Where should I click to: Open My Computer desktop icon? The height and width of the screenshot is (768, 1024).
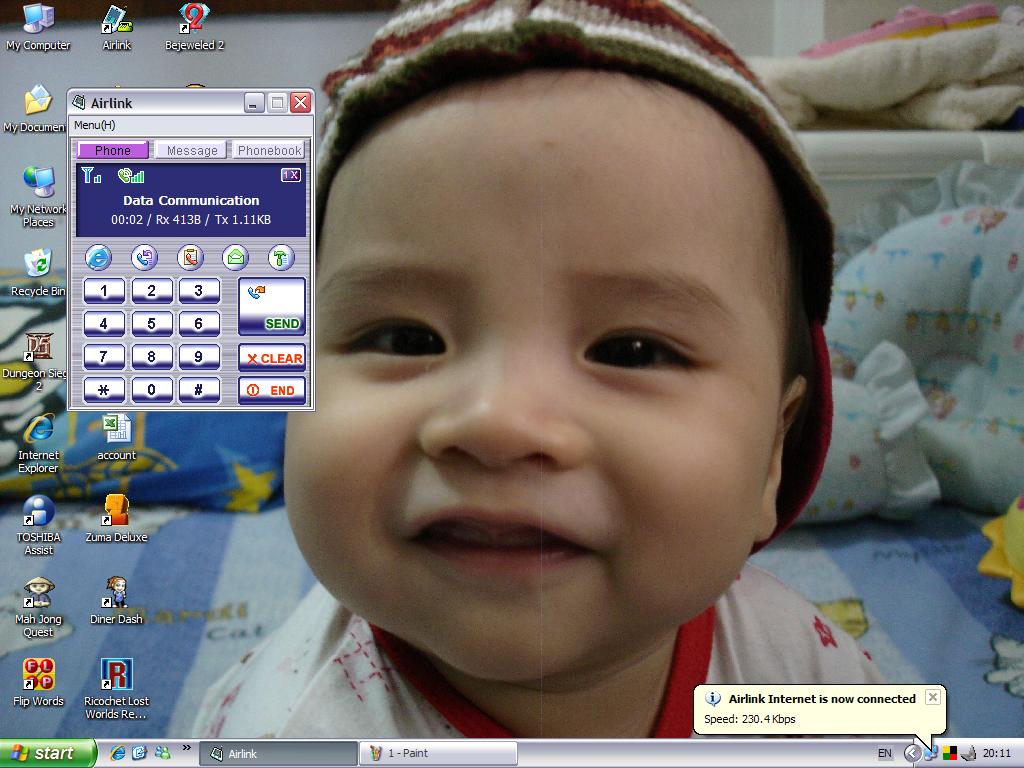[38, 27]
